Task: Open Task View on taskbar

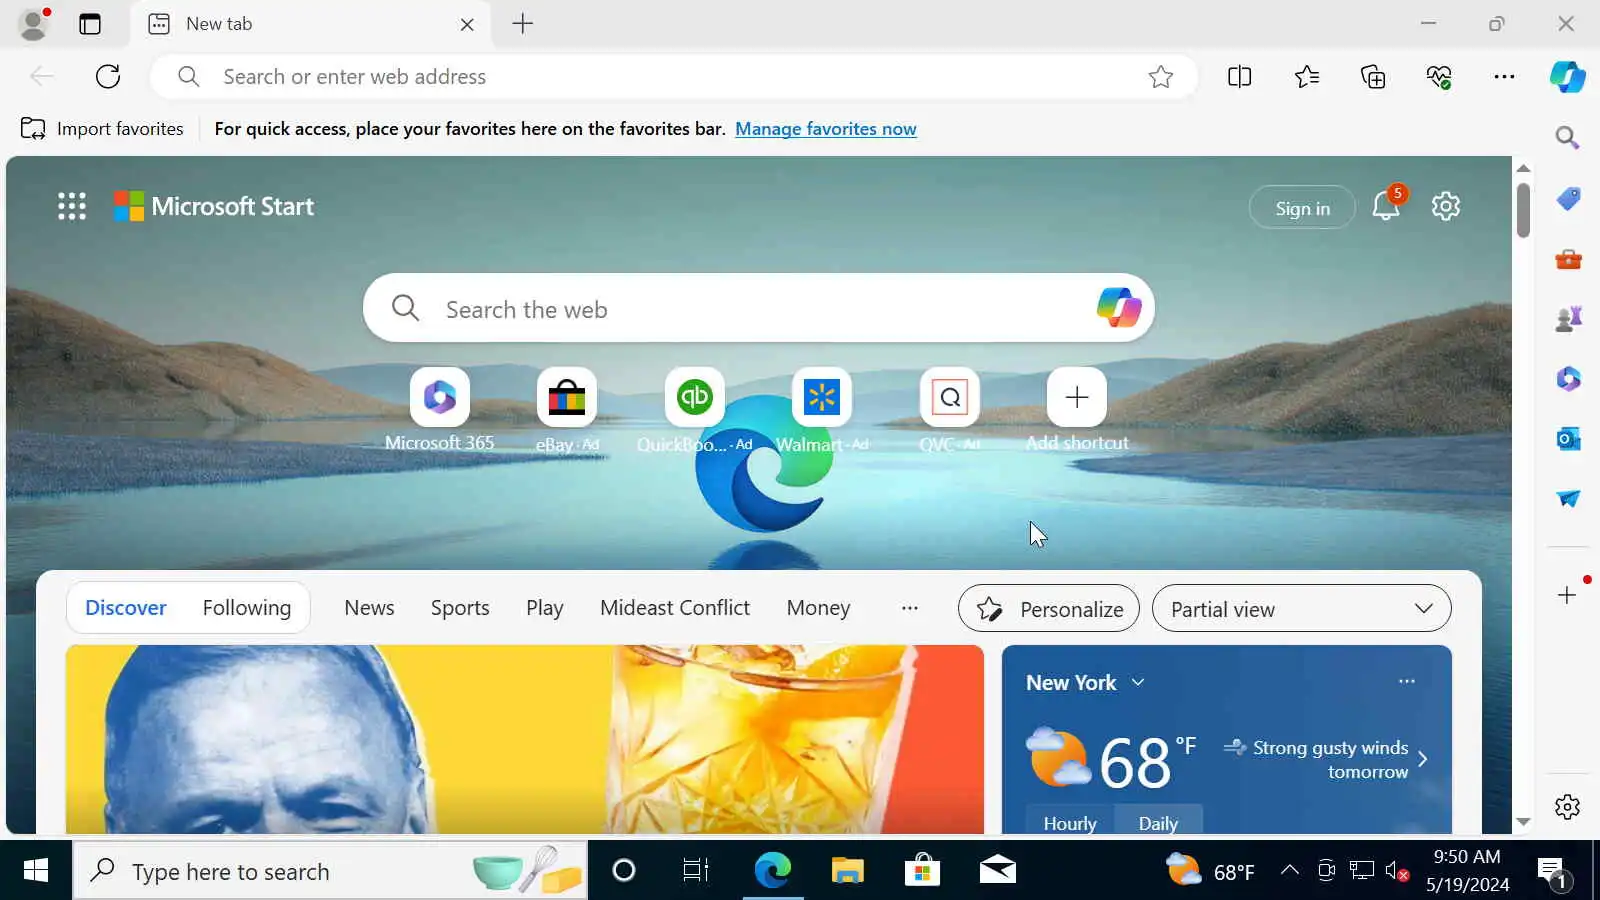Action: [x=695, y=871]
